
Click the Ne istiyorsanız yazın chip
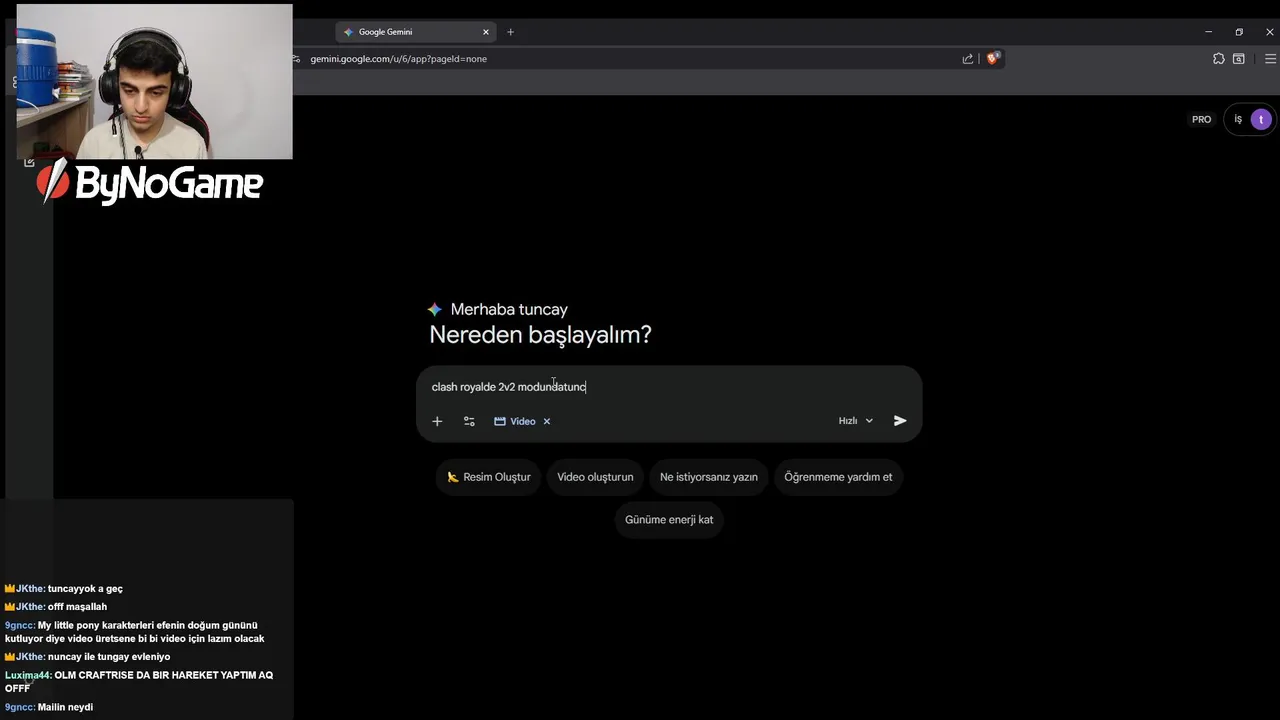pos(709,477)
